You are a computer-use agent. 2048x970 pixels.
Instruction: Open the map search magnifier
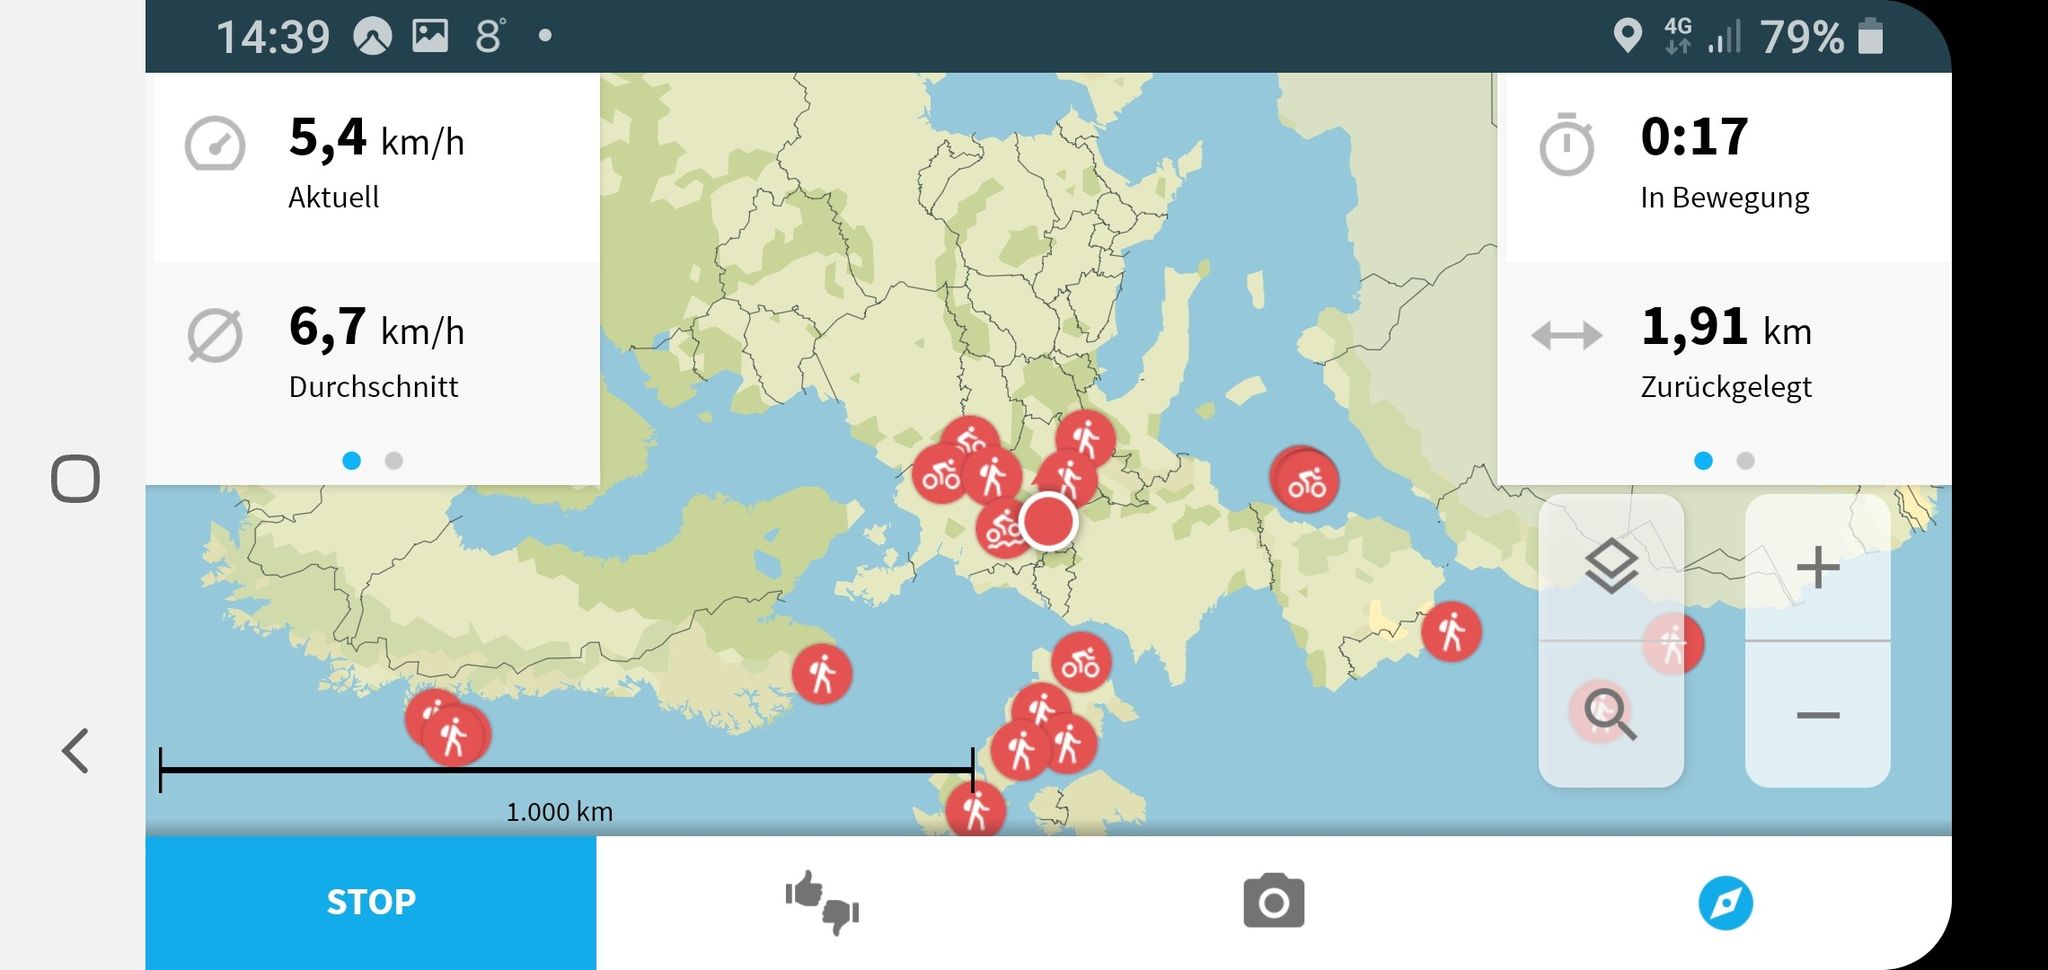click(1610, 715)
